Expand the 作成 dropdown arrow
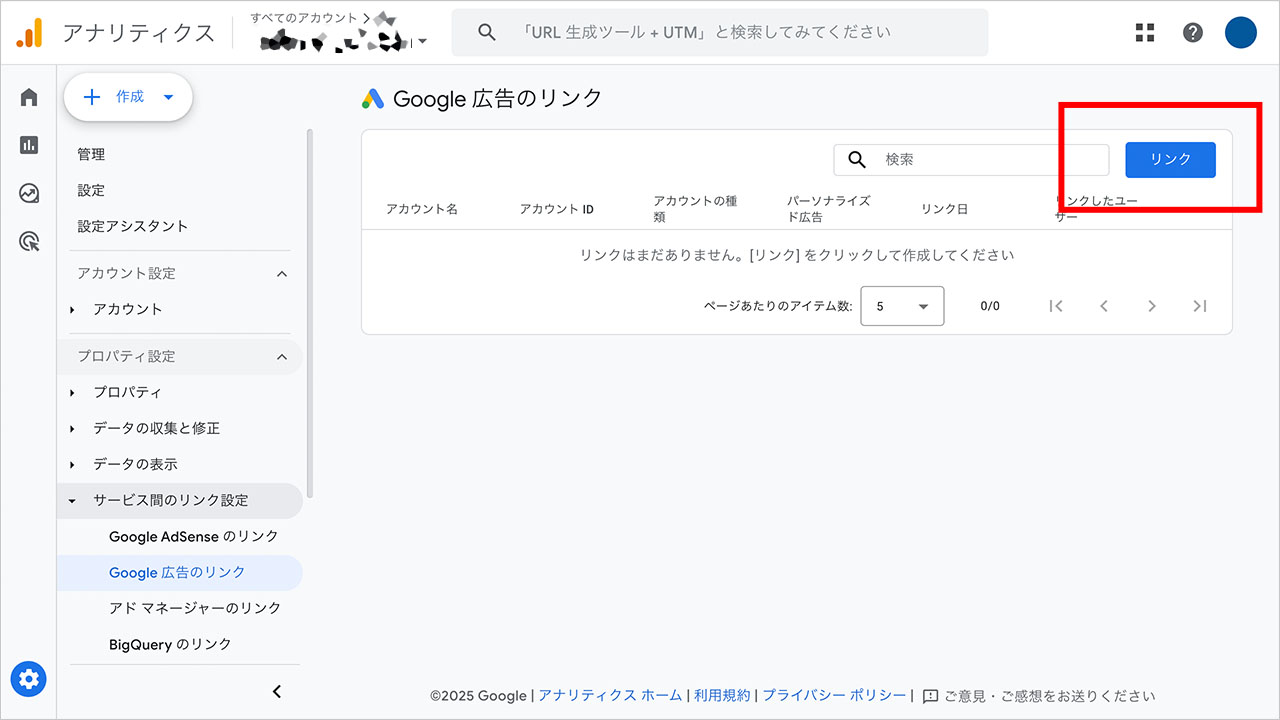The height and width of the screenshot is (720, 1280). pos(169,96)
